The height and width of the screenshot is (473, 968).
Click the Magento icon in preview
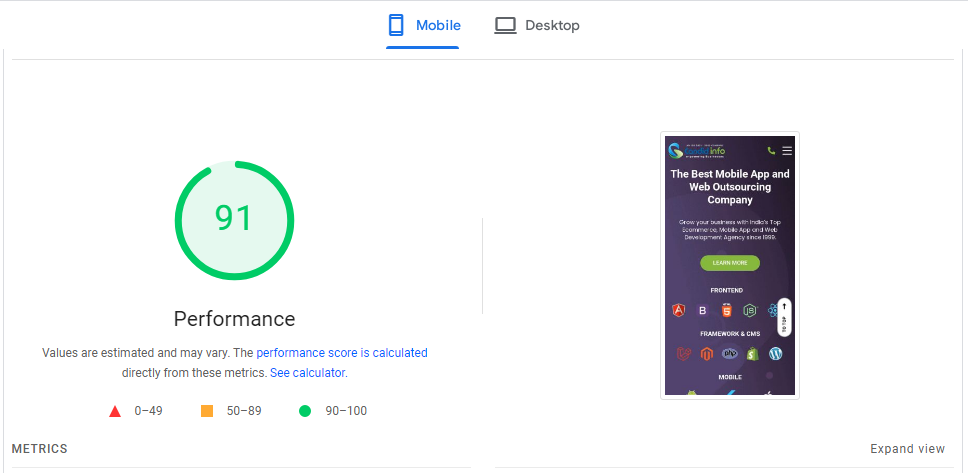coord(706,354)
